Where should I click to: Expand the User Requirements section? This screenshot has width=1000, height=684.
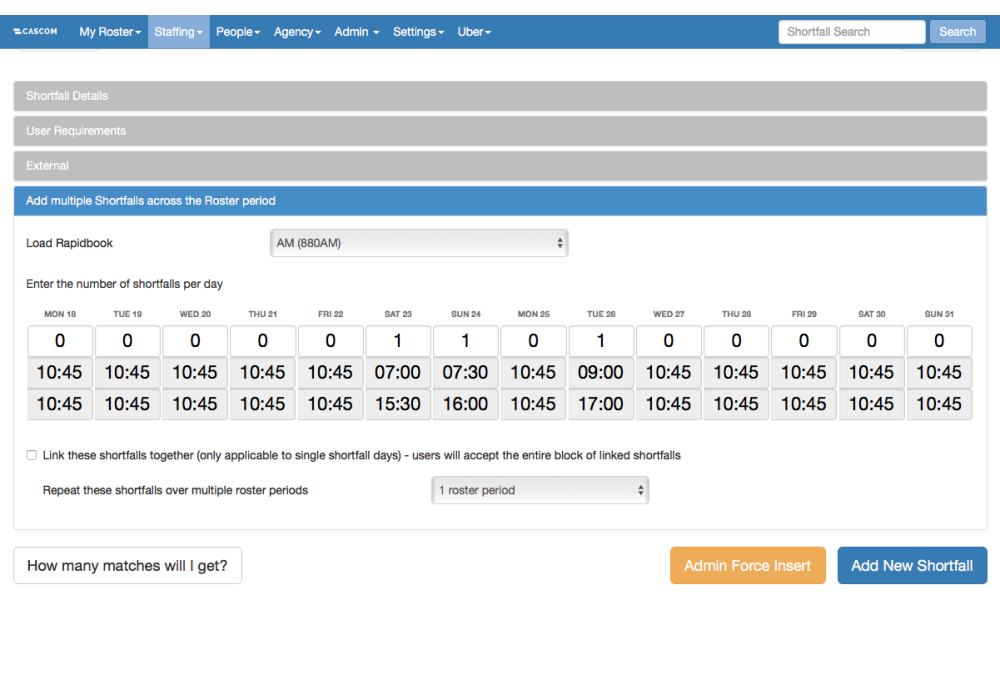[x=500, y=131]
